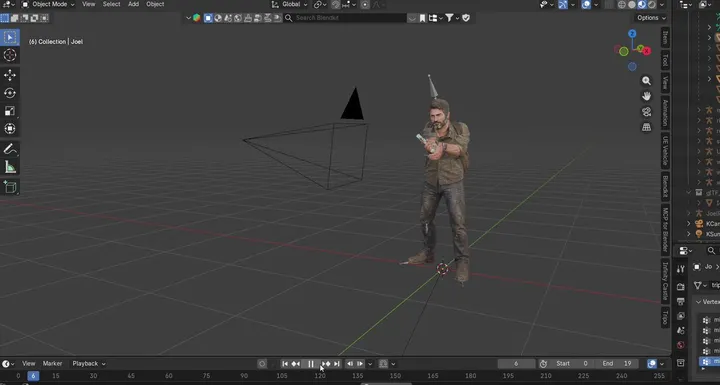Choose the Move tool
This screenshot has height=385, width=720.
pos(10,75)
